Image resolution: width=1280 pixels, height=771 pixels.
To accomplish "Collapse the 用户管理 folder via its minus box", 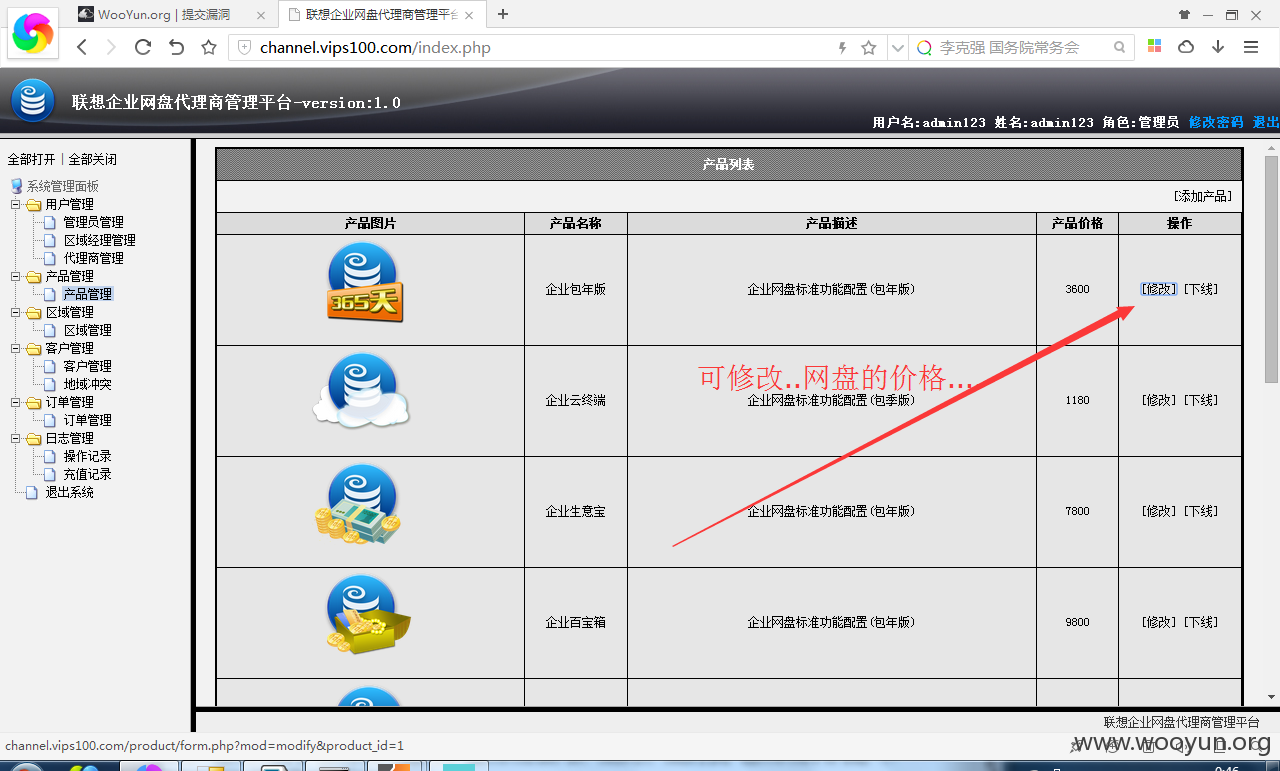I will point(15,204).
